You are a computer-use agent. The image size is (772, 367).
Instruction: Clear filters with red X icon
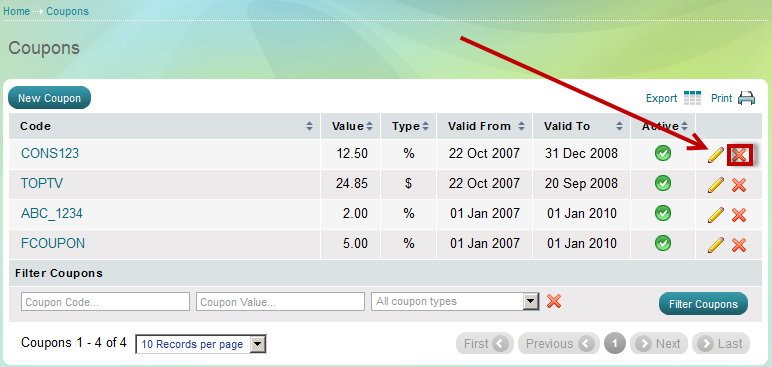coord(554,300)
